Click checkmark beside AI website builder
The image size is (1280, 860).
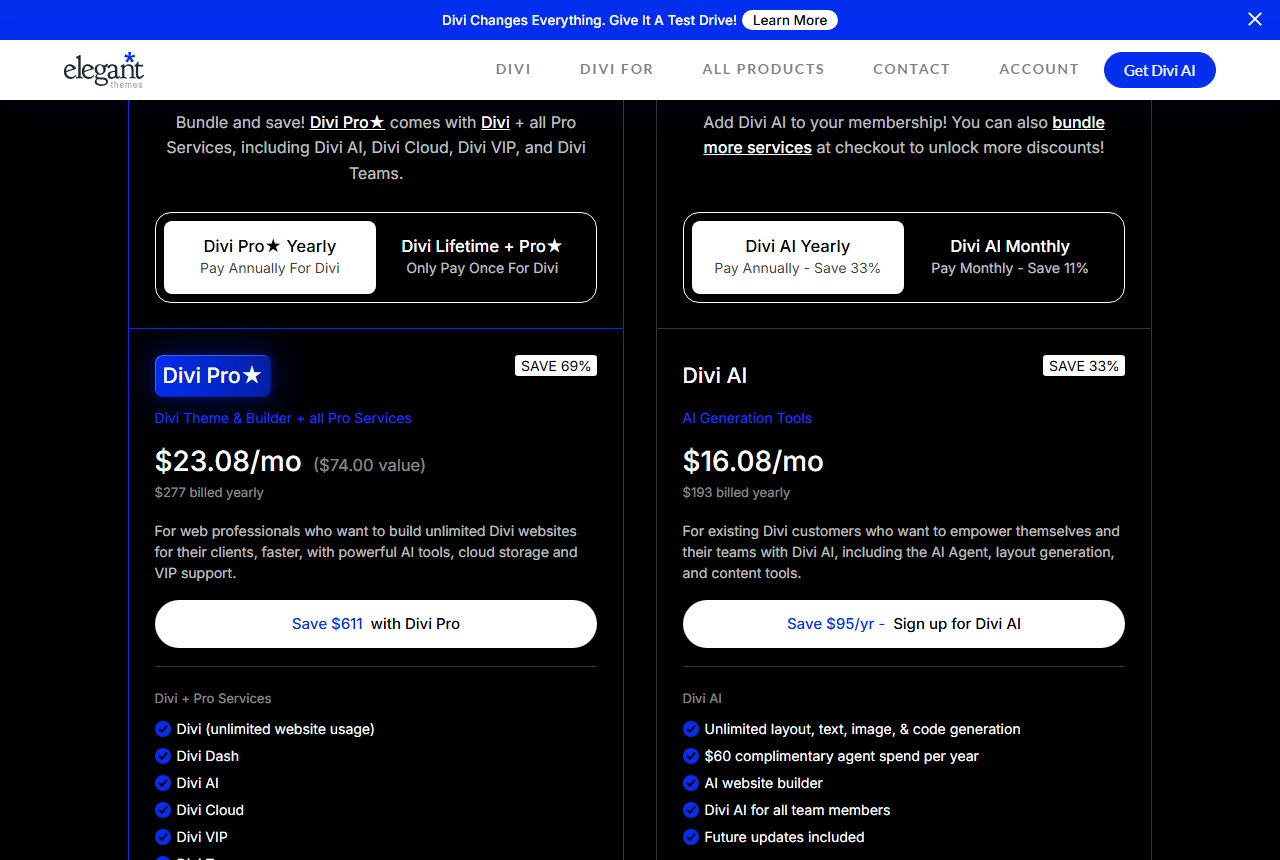pyautogui.click(x=691, y=783)
